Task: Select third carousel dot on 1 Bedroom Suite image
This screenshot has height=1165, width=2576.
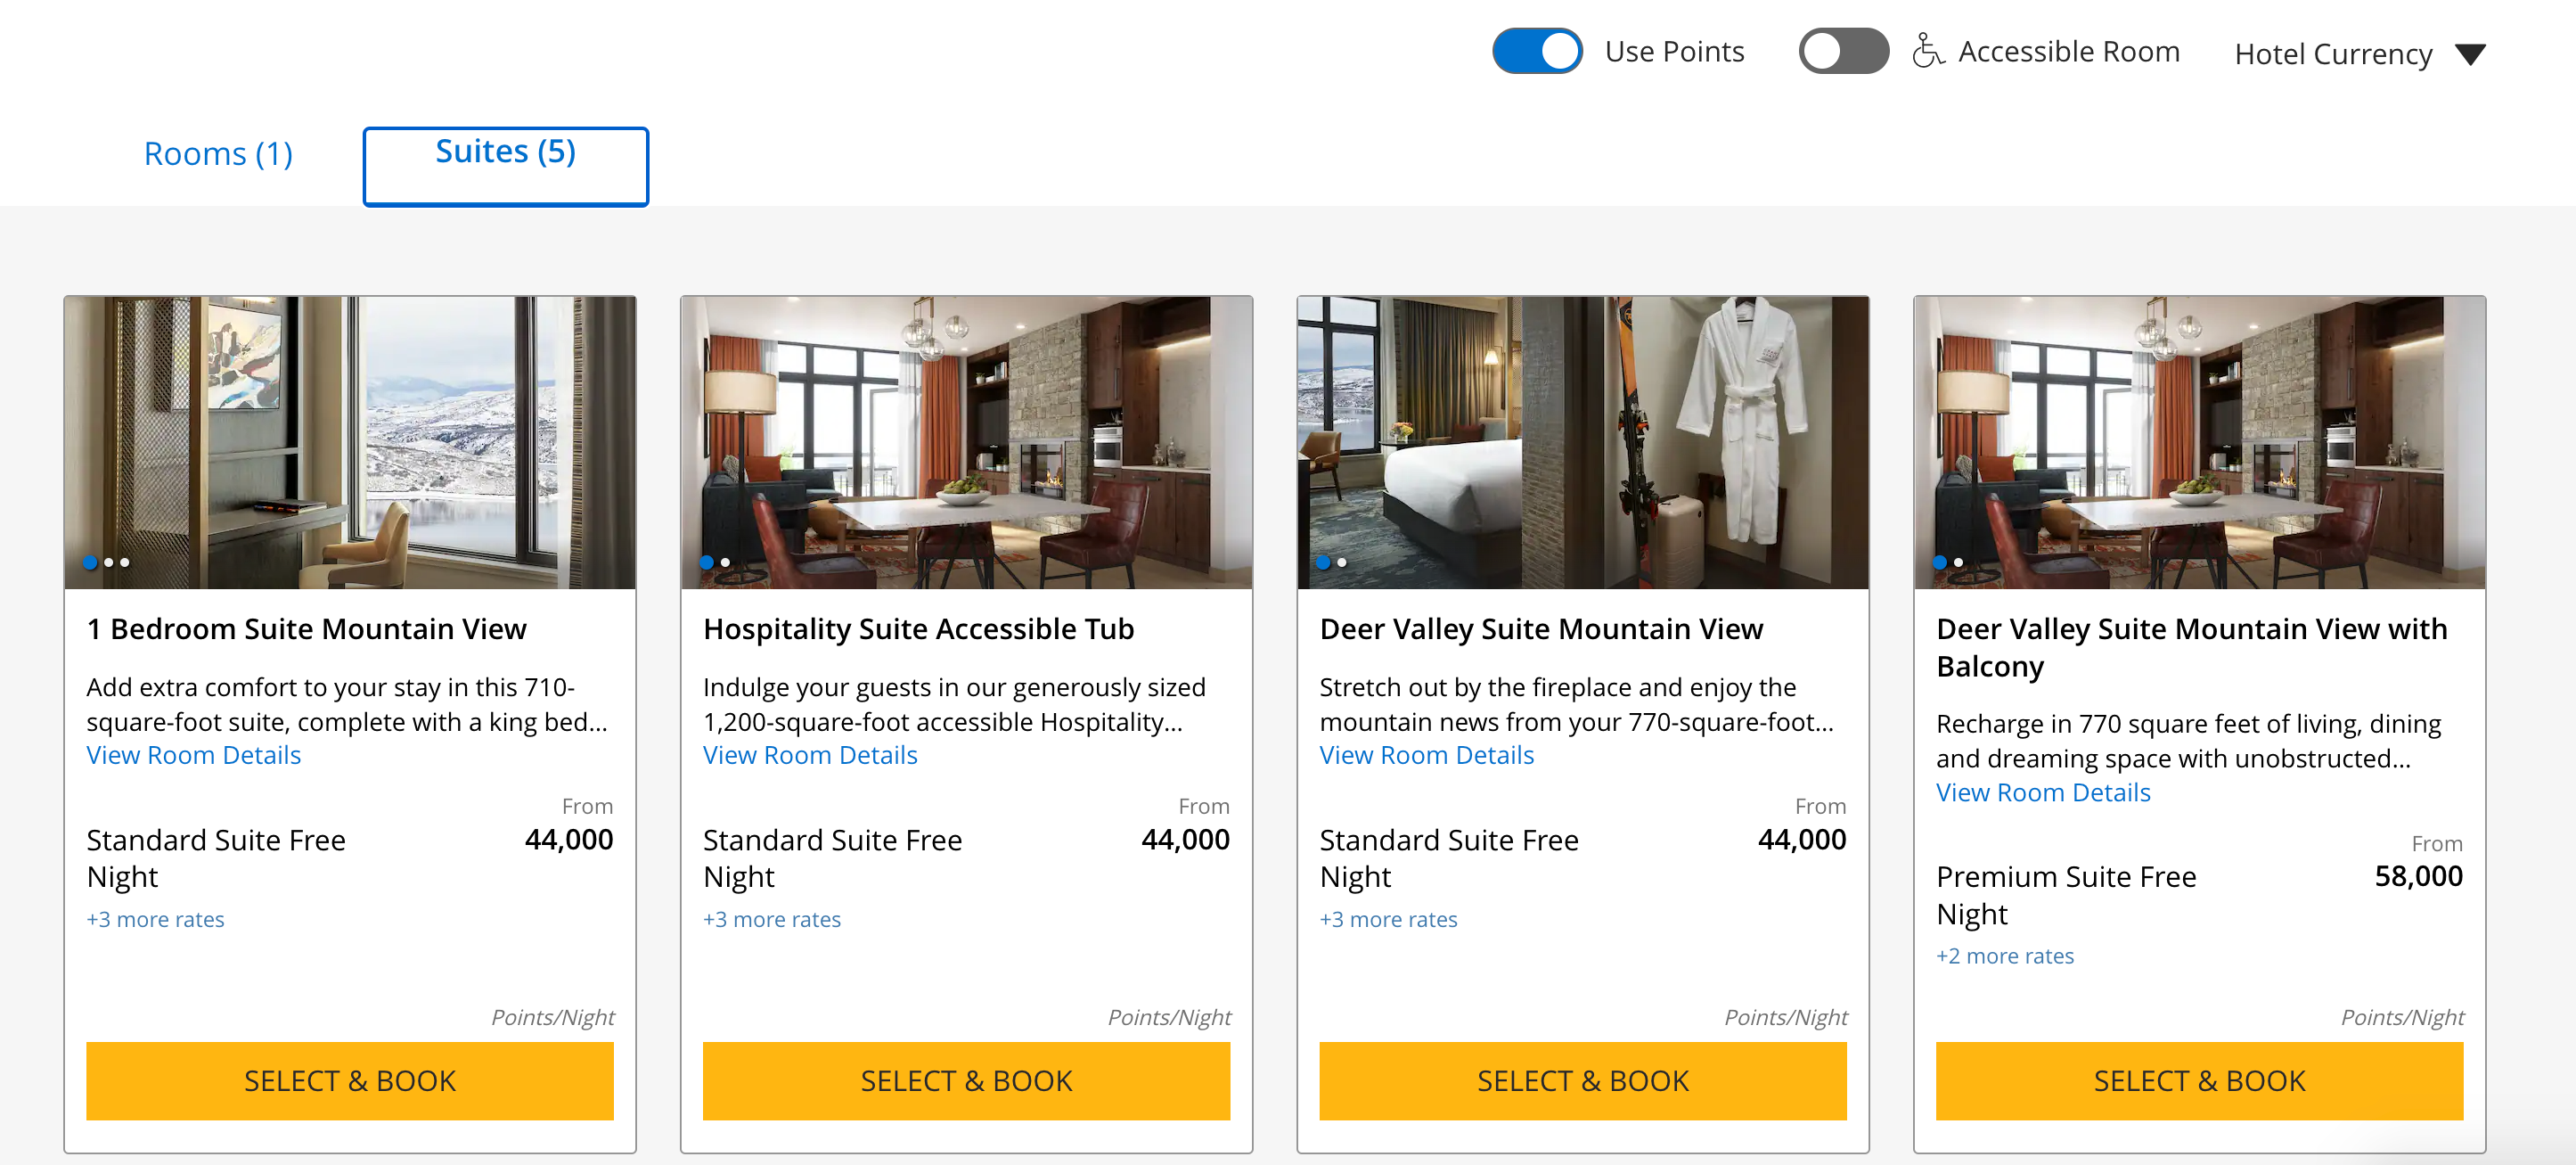Action: coord(125,563)
